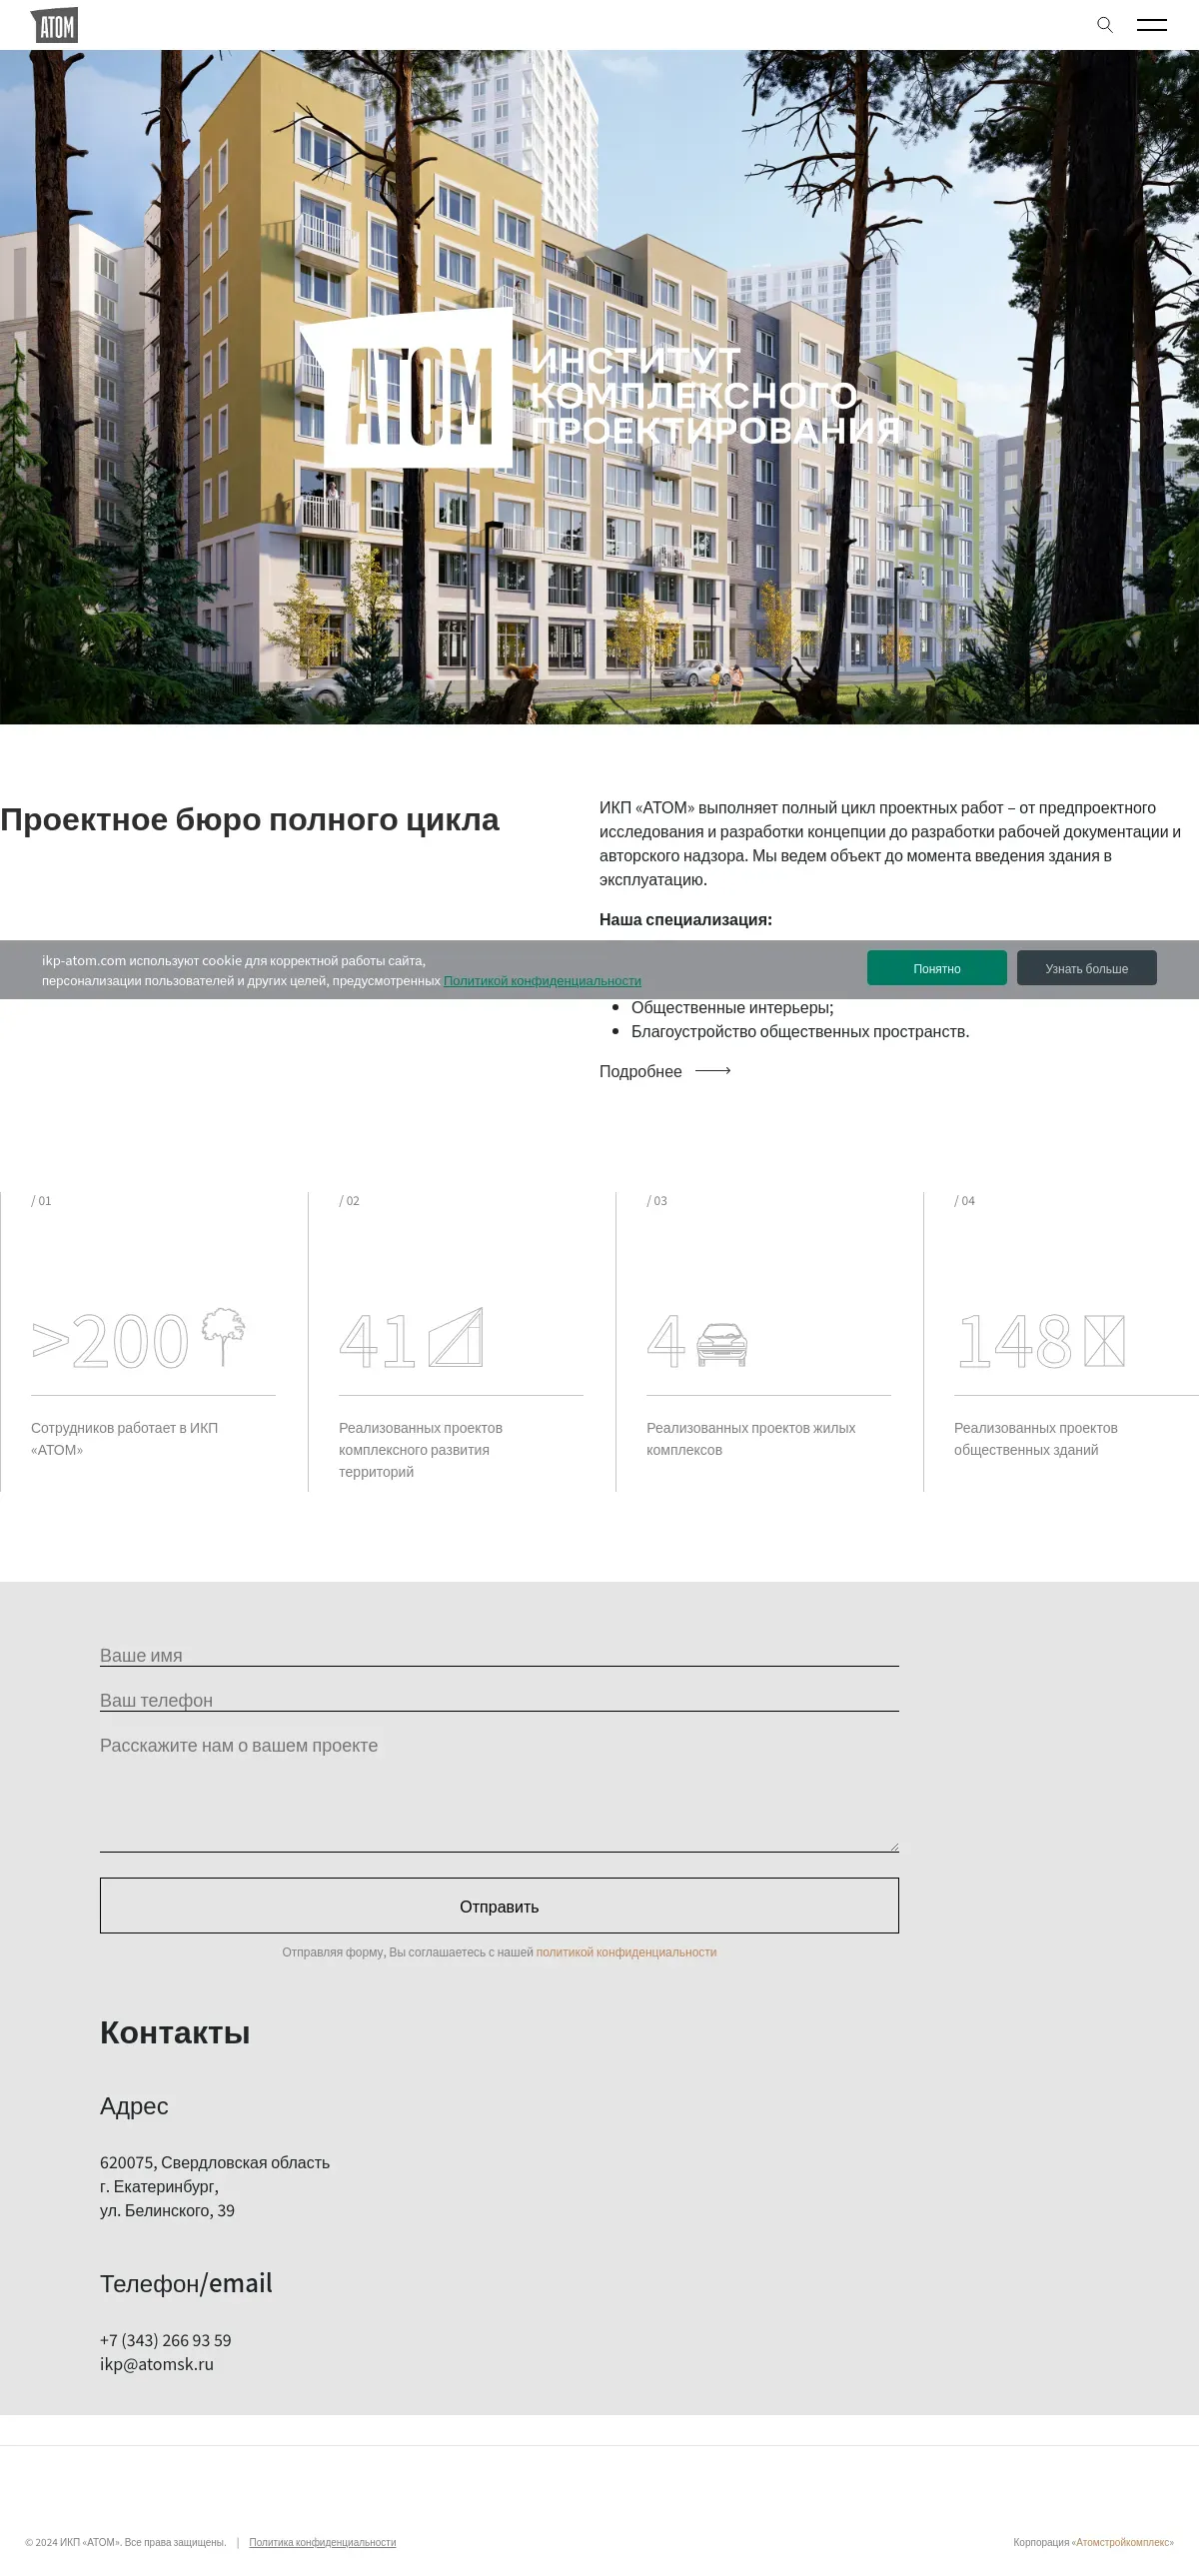This screenshot has height=2576, width=1199.
Task: Click the ATOM logo in header
Action: 54,25
